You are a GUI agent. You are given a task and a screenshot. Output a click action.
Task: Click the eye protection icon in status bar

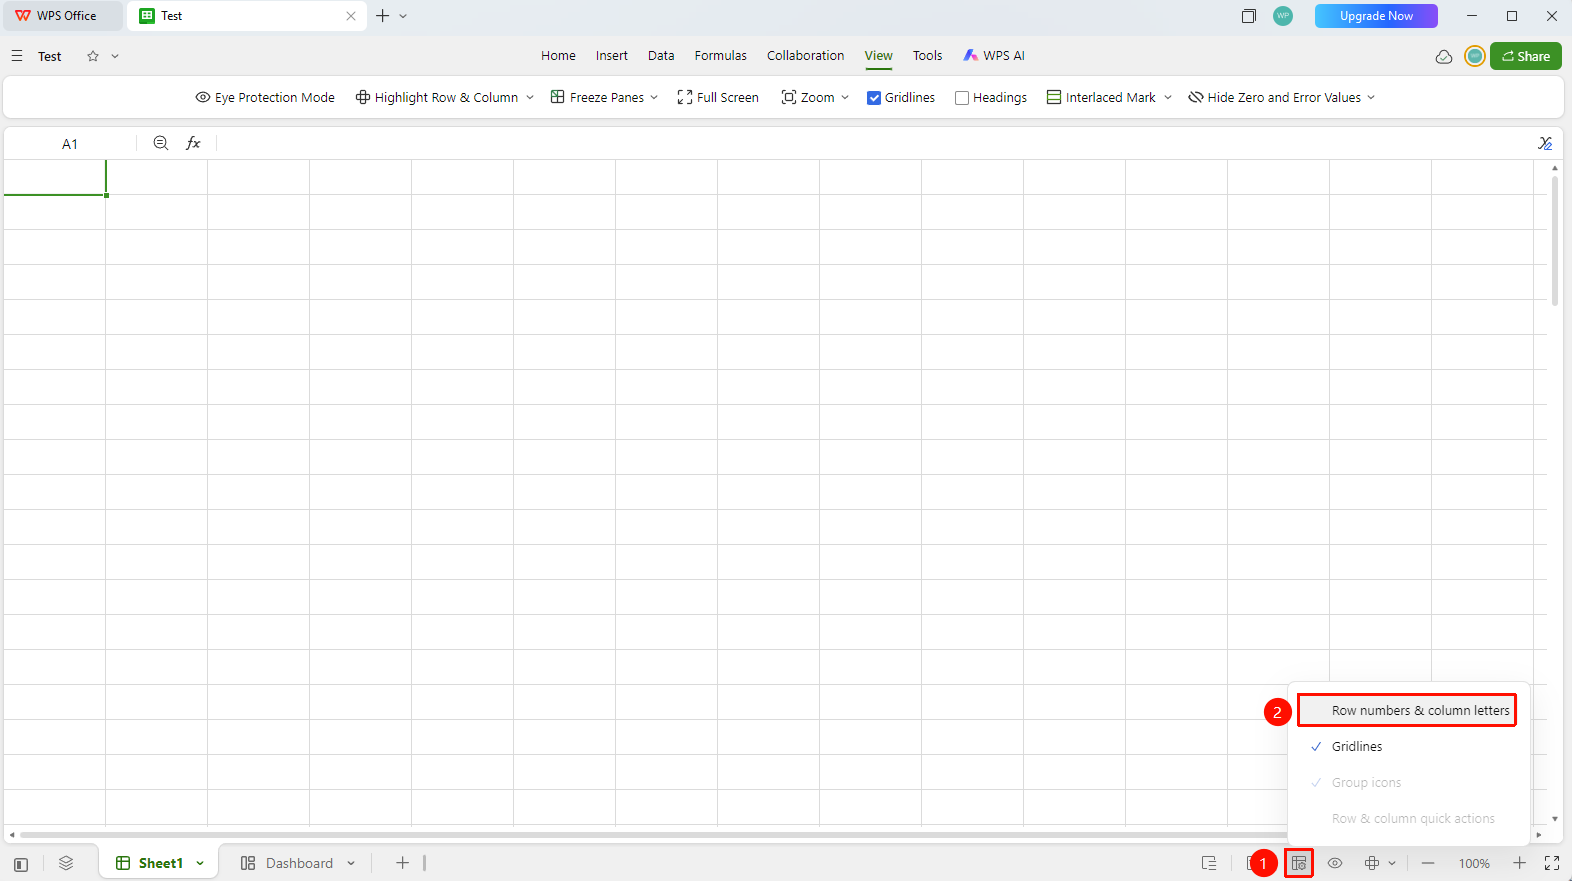click(x=1335, y=863)
